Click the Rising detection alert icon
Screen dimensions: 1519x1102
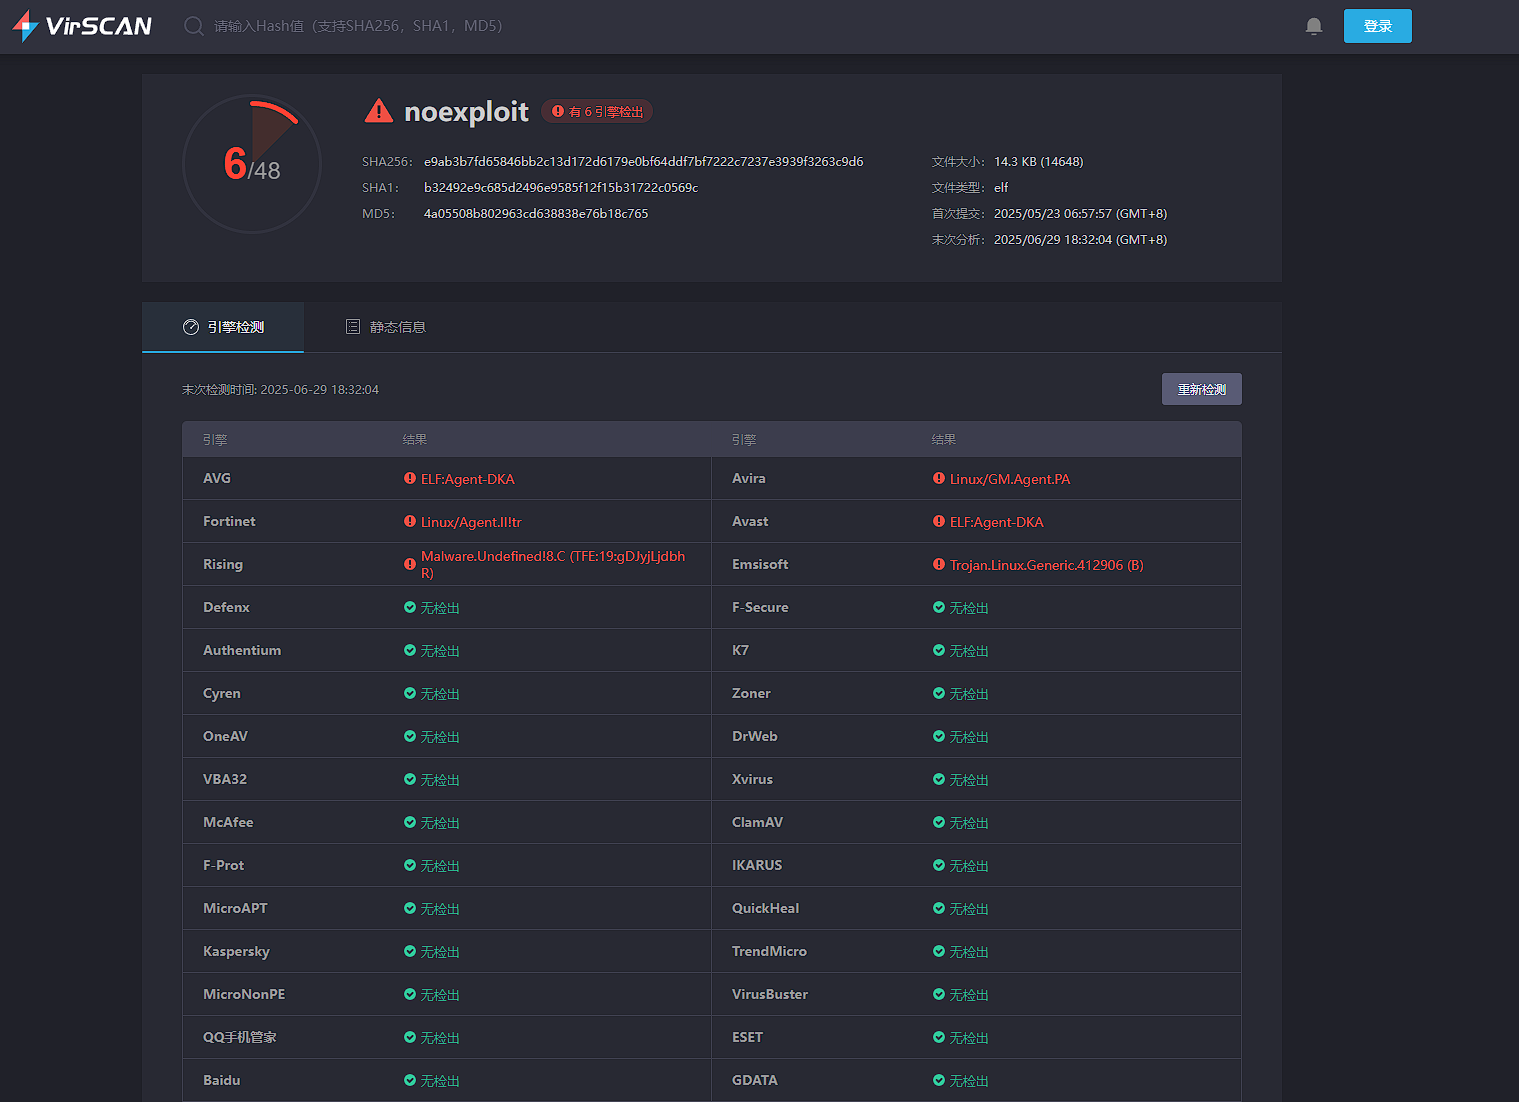tap(410, 565)
